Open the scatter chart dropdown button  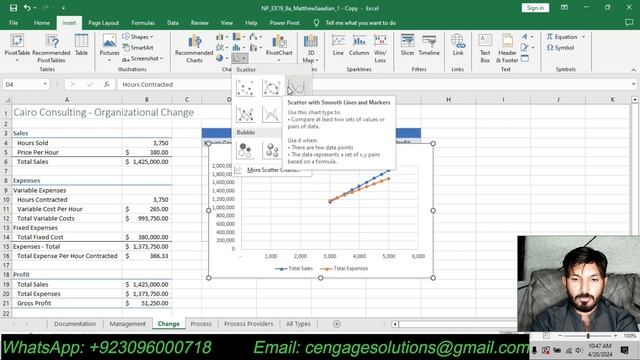point(240,58)
